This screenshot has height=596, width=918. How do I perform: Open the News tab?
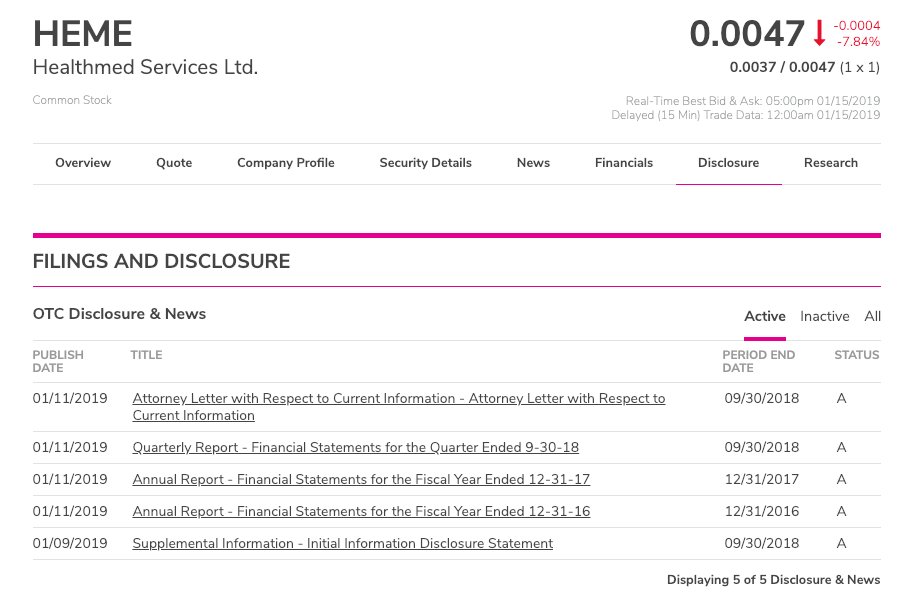(533, 163)
